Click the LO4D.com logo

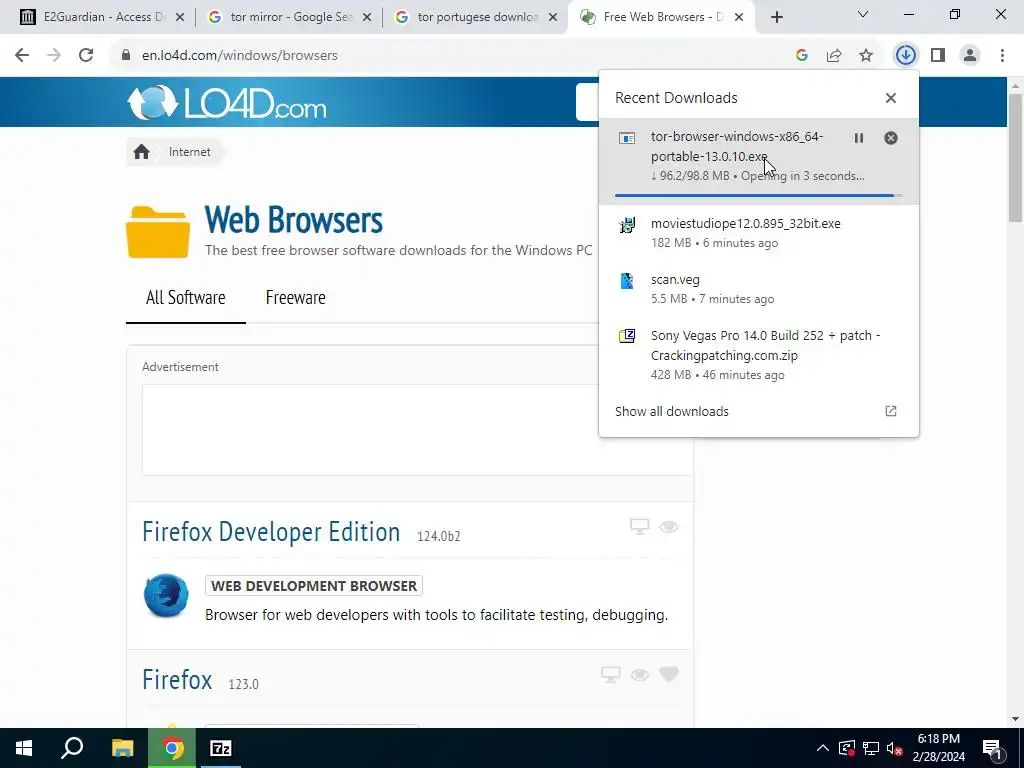(x=227, y=103)
